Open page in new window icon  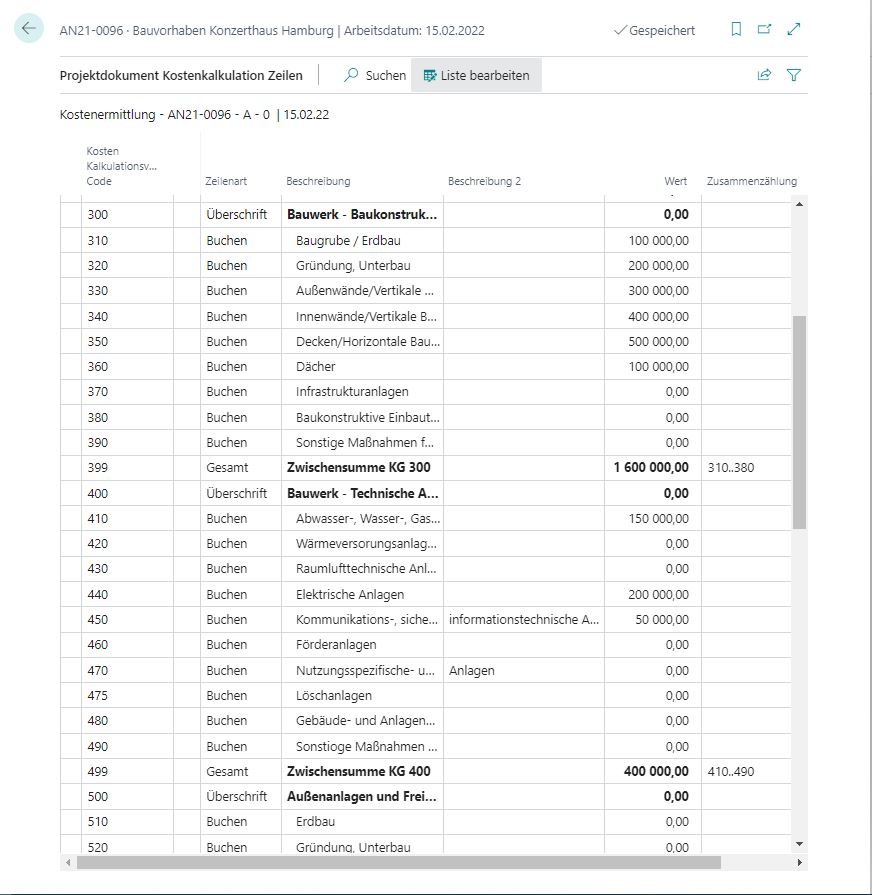tap(765, 30)
